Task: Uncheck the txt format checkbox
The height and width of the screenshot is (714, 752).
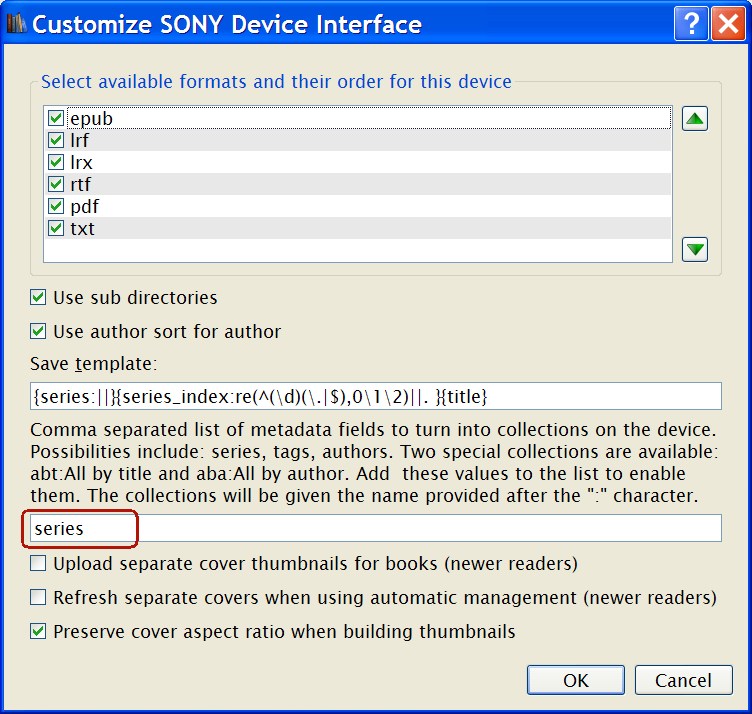Action: (56, 229)
